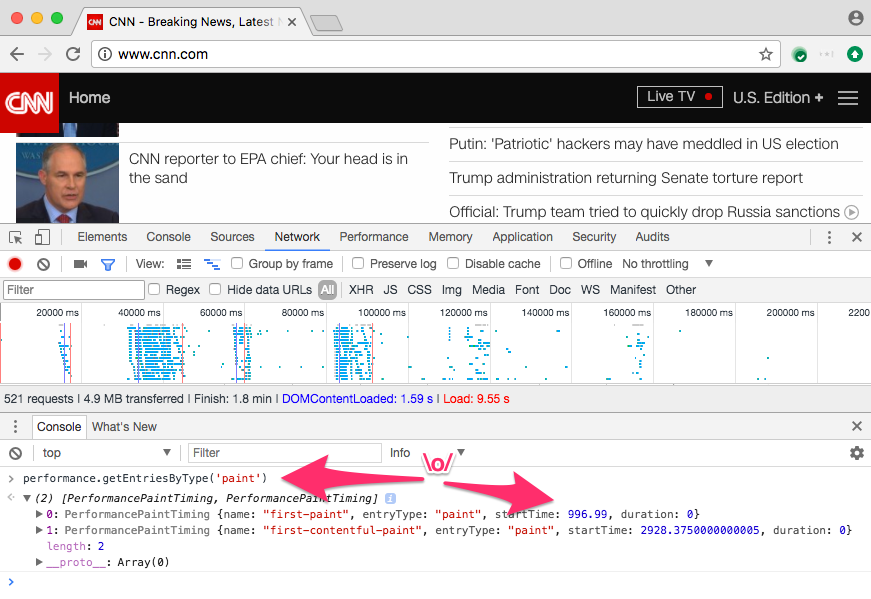
Task: Close DevTools with the X icon
Action: click(857, 237)
